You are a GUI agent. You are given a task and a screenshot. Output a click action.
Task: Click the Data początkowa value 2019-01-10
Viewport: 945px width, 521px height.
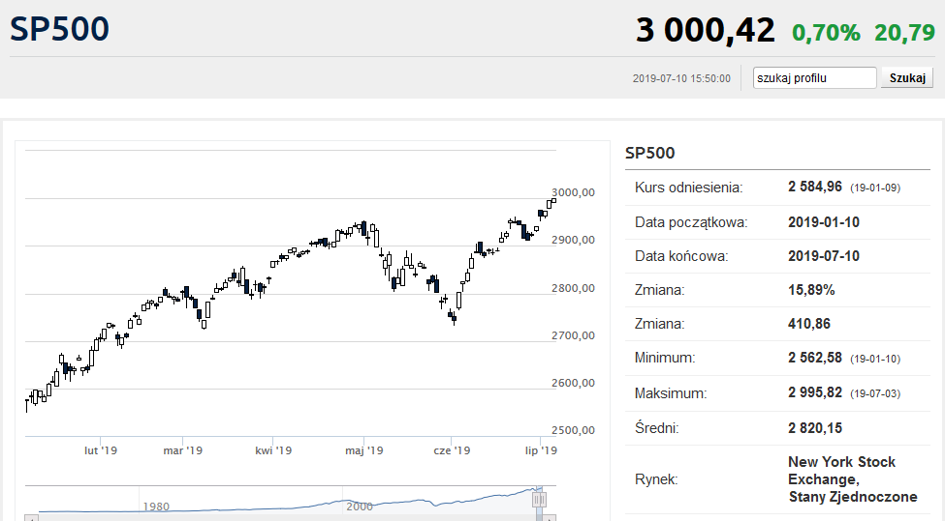coord(824,222)
